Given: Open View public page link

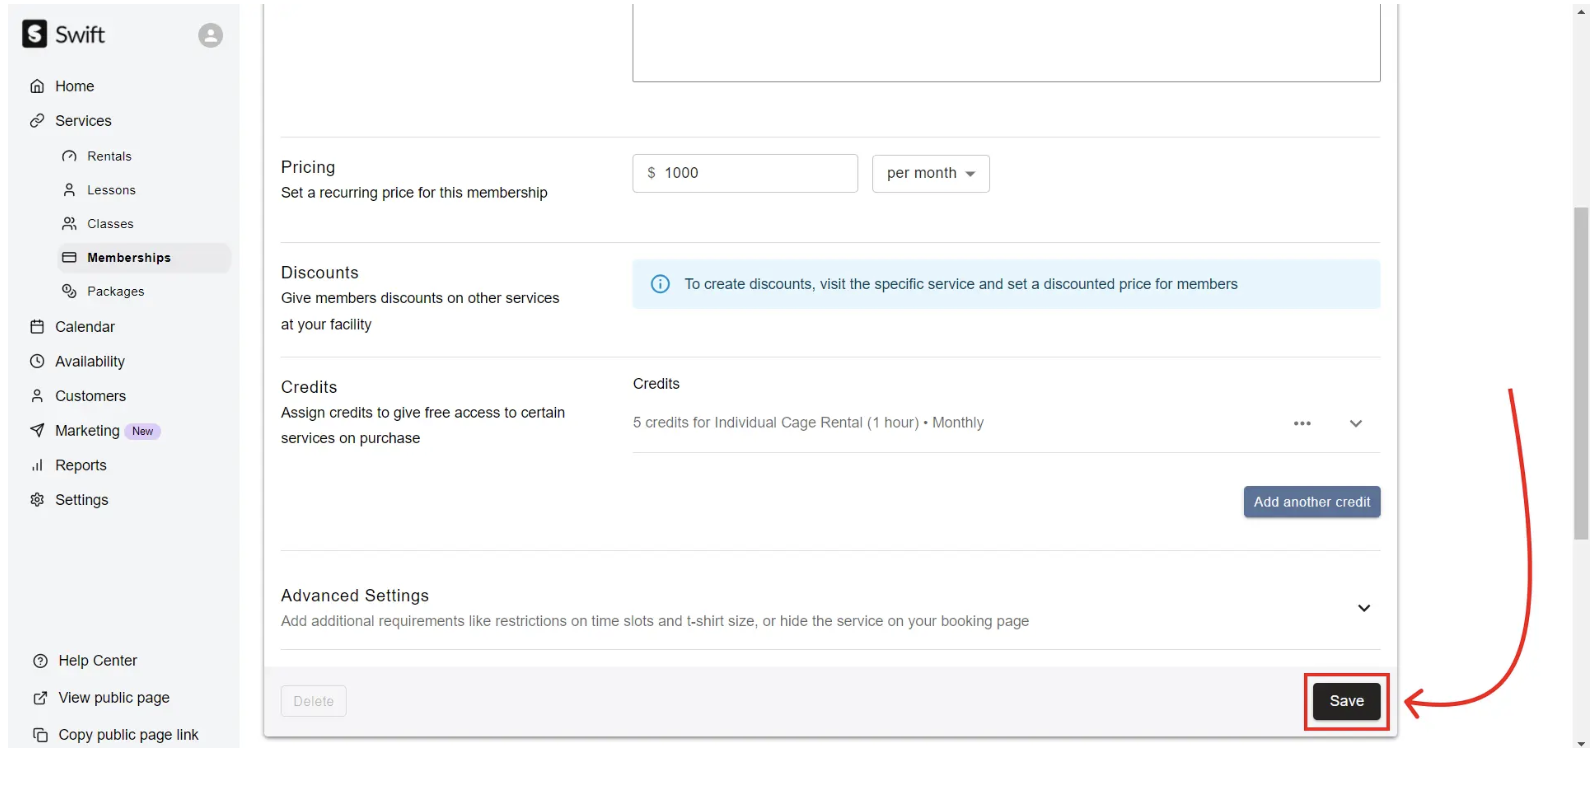Looking at the screenshot, I should [113, 698].
